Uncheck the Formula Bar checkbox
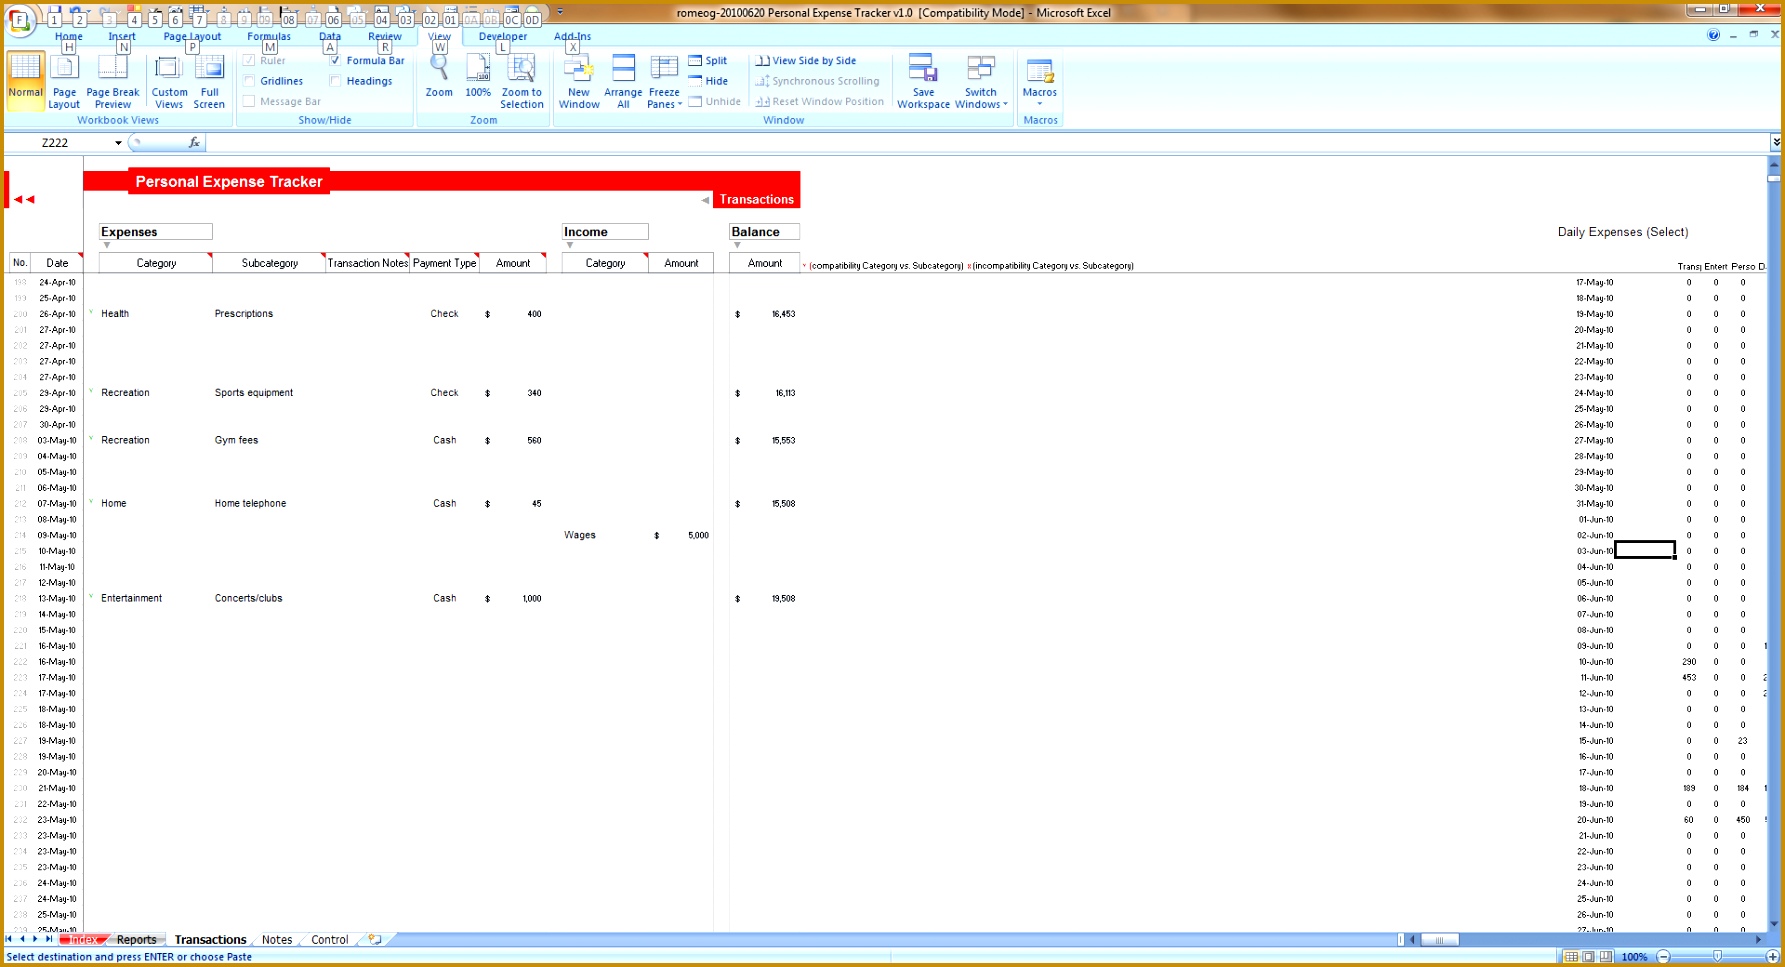The height and width of the screenshot is (967, 1785). (x=335, y=60)
